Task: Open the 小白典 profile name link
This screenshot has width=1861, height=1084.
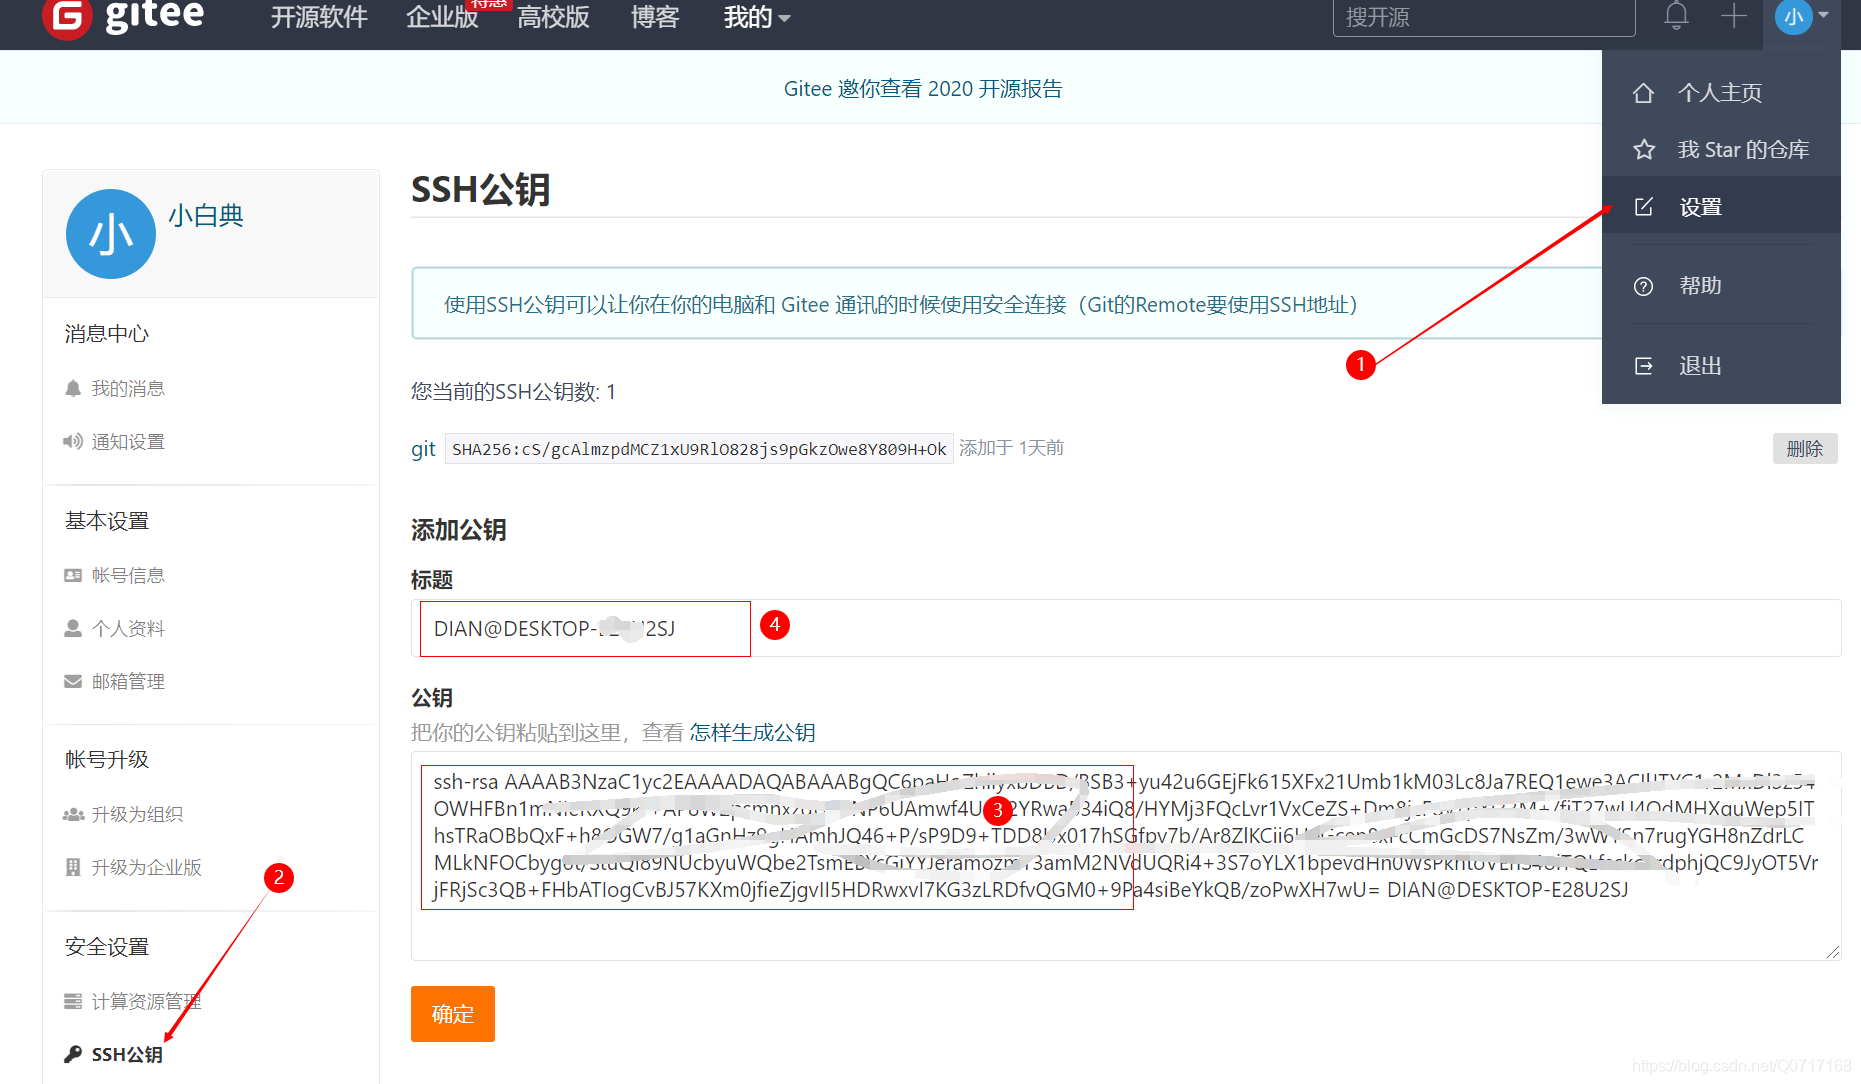Action: coord(206,216)
